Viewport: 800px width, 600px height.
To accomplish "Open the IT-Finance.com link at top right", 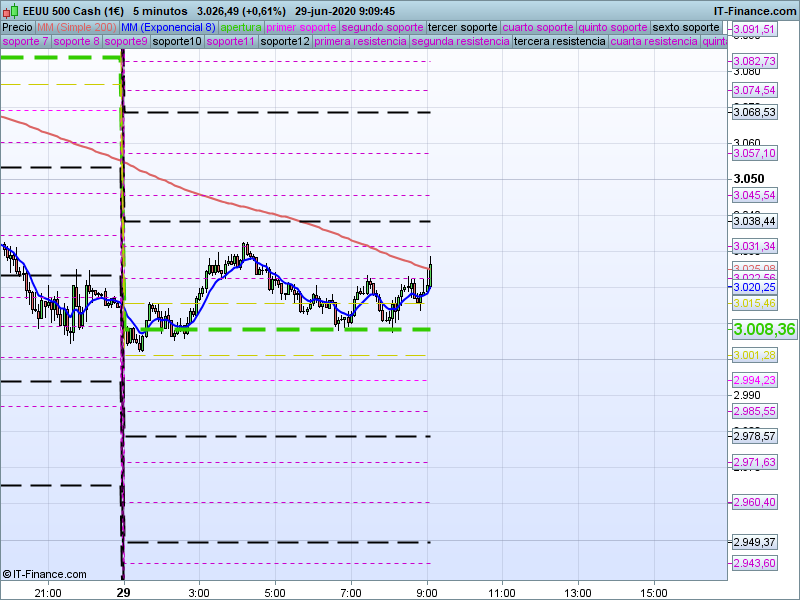I will 754,11.
